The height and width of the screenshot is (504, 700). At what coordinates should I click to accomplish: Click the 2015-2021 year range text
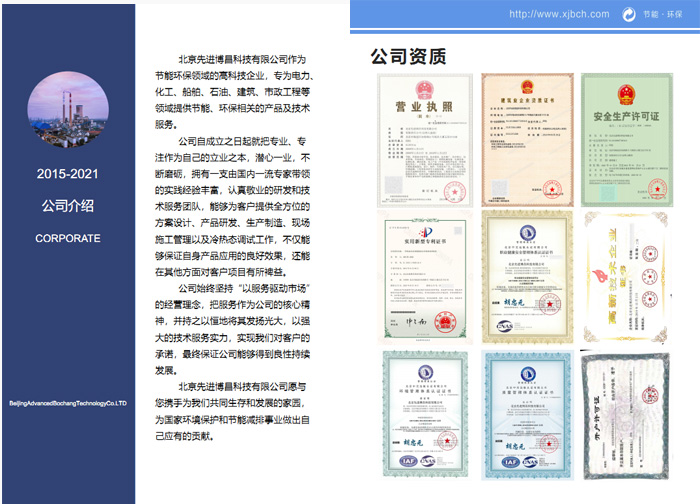(x=67, y=174)
